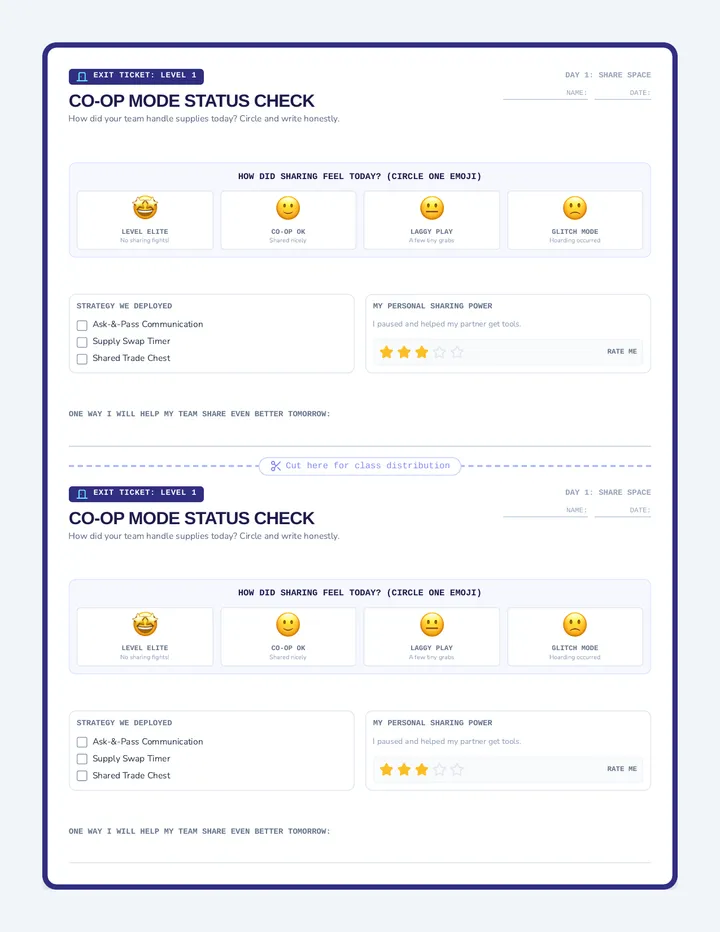The image size is (720, 932).
Task: Pick the Glitch Mode frowning emoji in top ticket
Action: coord(575,208)
